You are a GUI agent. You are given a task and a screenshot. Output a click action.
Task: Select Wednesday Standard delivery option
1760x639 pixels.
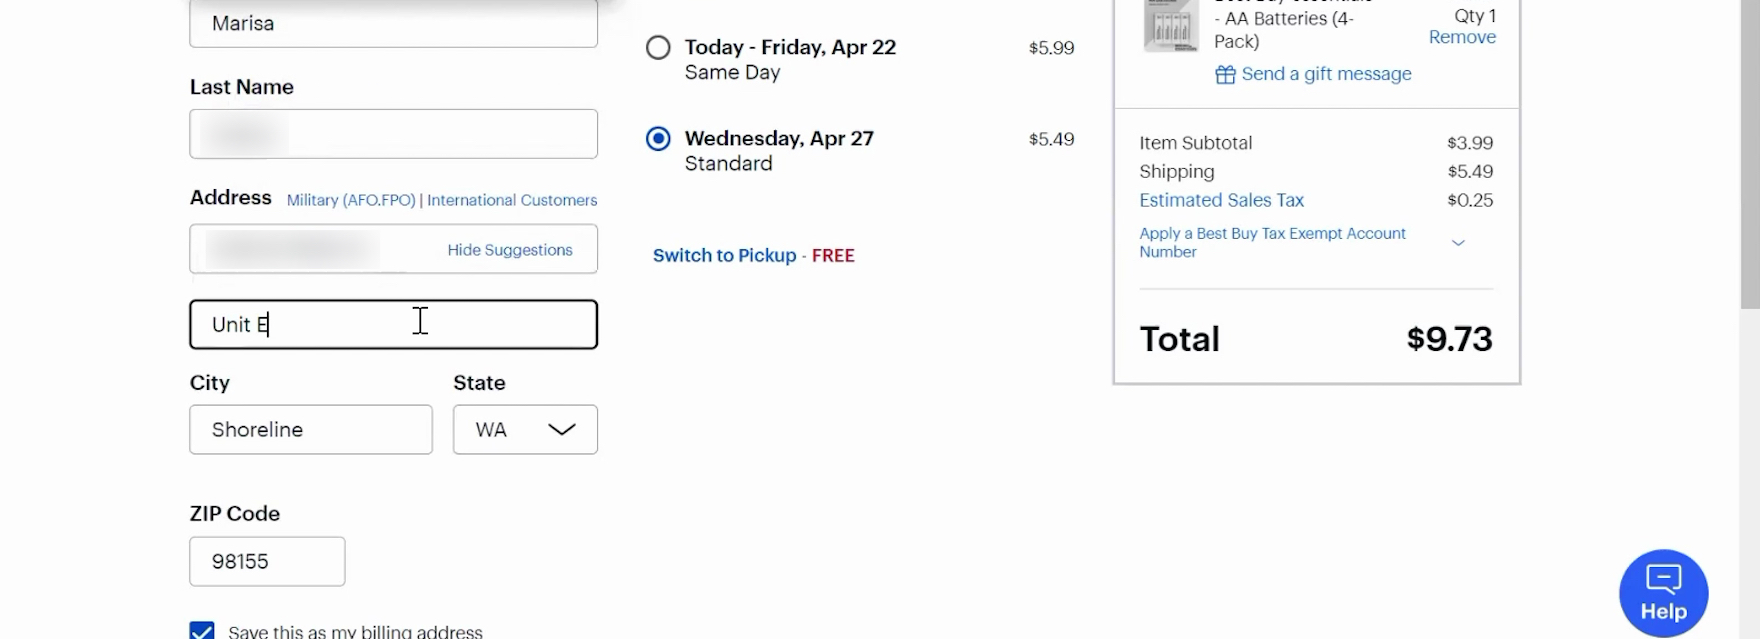[x=658, y=139]
